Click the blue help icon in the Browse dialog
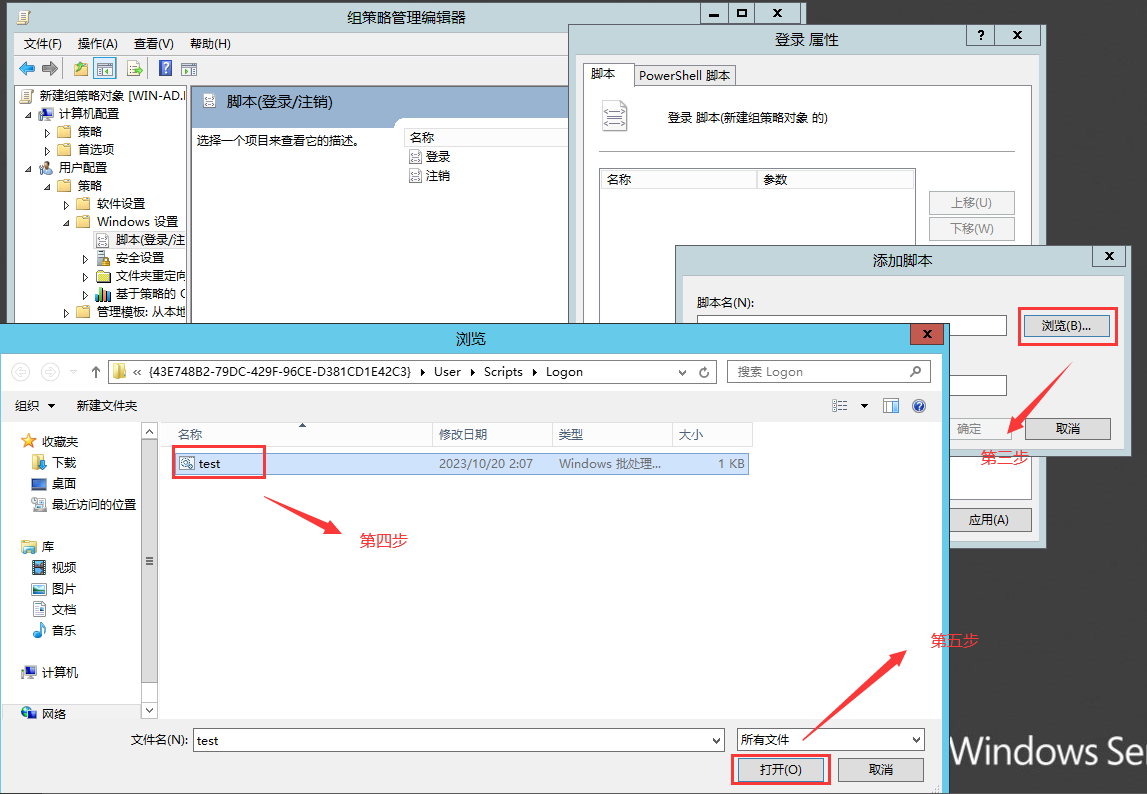 [919, 406]
